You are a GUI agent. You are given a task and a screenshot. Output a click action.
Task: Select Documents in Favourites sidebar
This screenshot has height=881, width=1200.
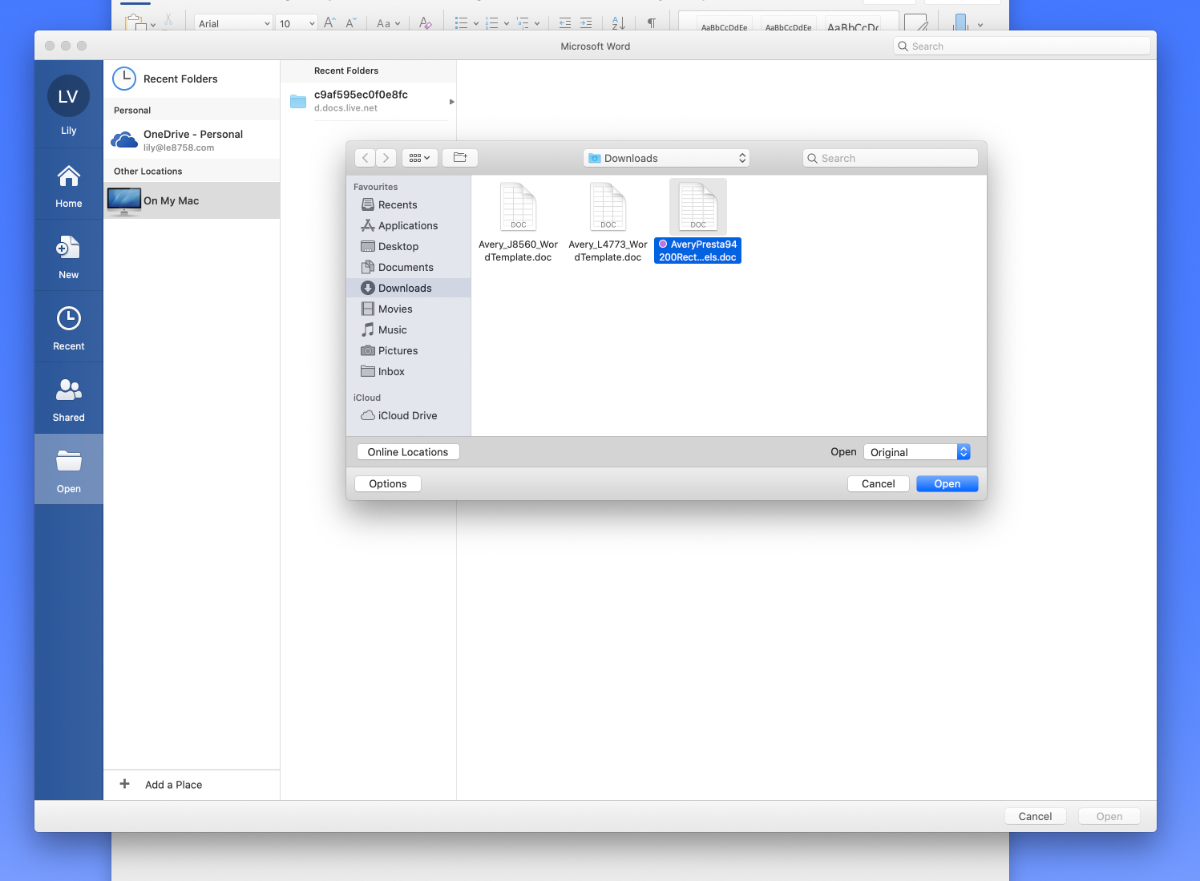pyautogui.click(x=405, y=267)
